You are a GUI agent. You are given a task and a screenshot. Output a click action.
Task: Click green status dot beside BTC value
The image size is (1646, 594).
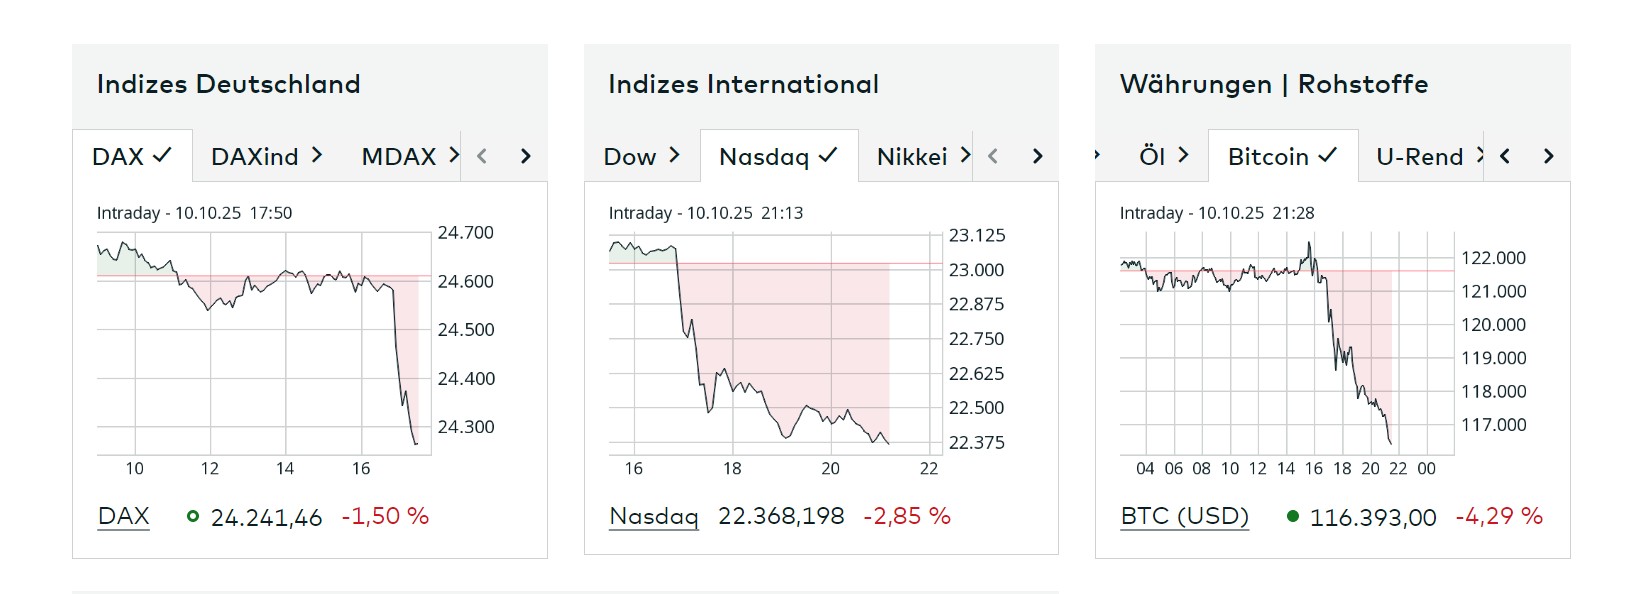1292,517
